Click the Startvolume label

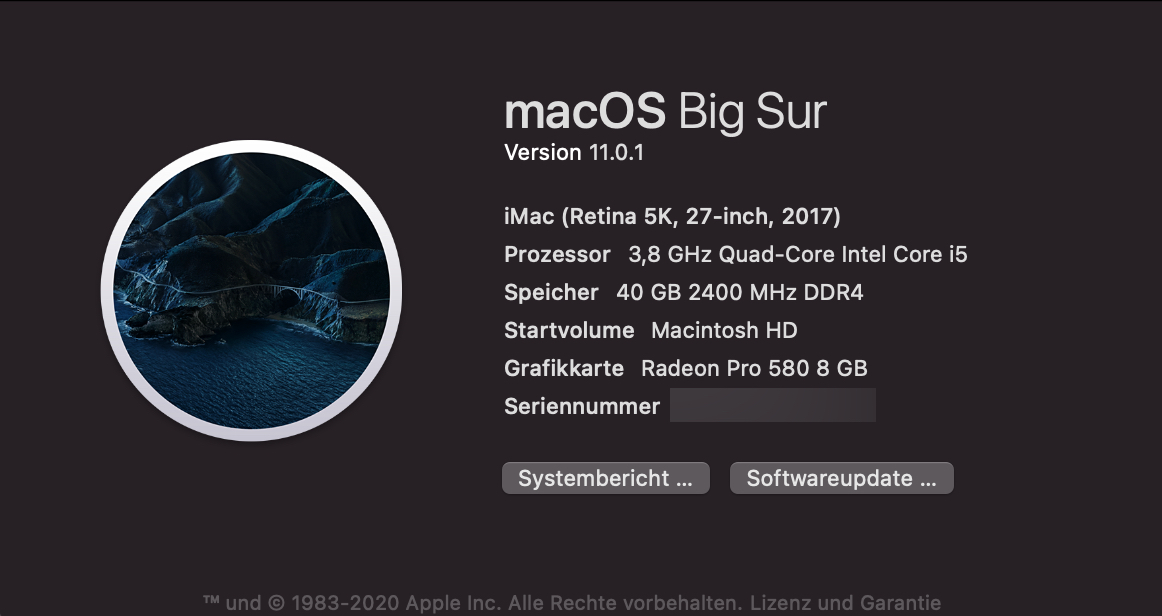tap(569, 330)
